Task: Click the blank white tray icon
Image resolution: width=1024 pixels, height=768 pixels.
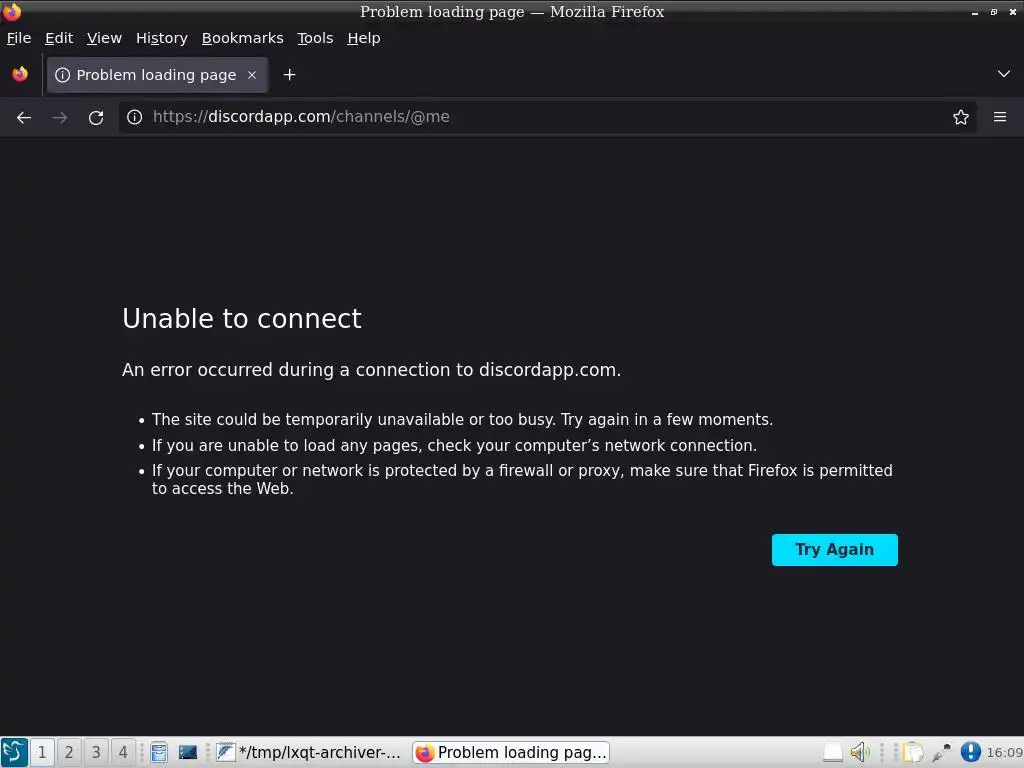Action: (x=833, y=752)
